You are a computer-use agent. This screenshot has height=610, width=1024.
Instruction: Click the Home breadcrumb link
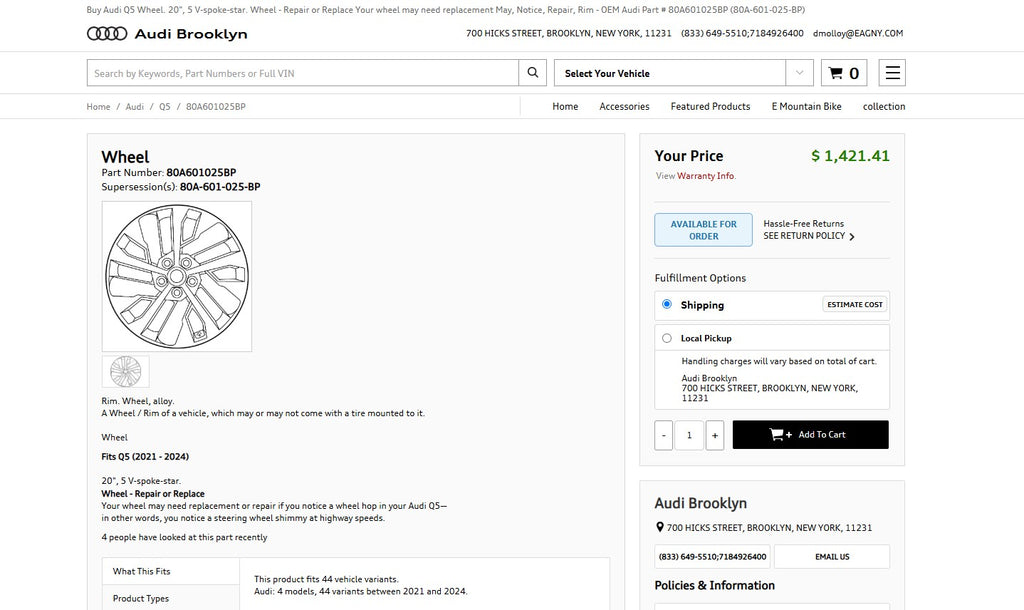click(x=99, y=106)
